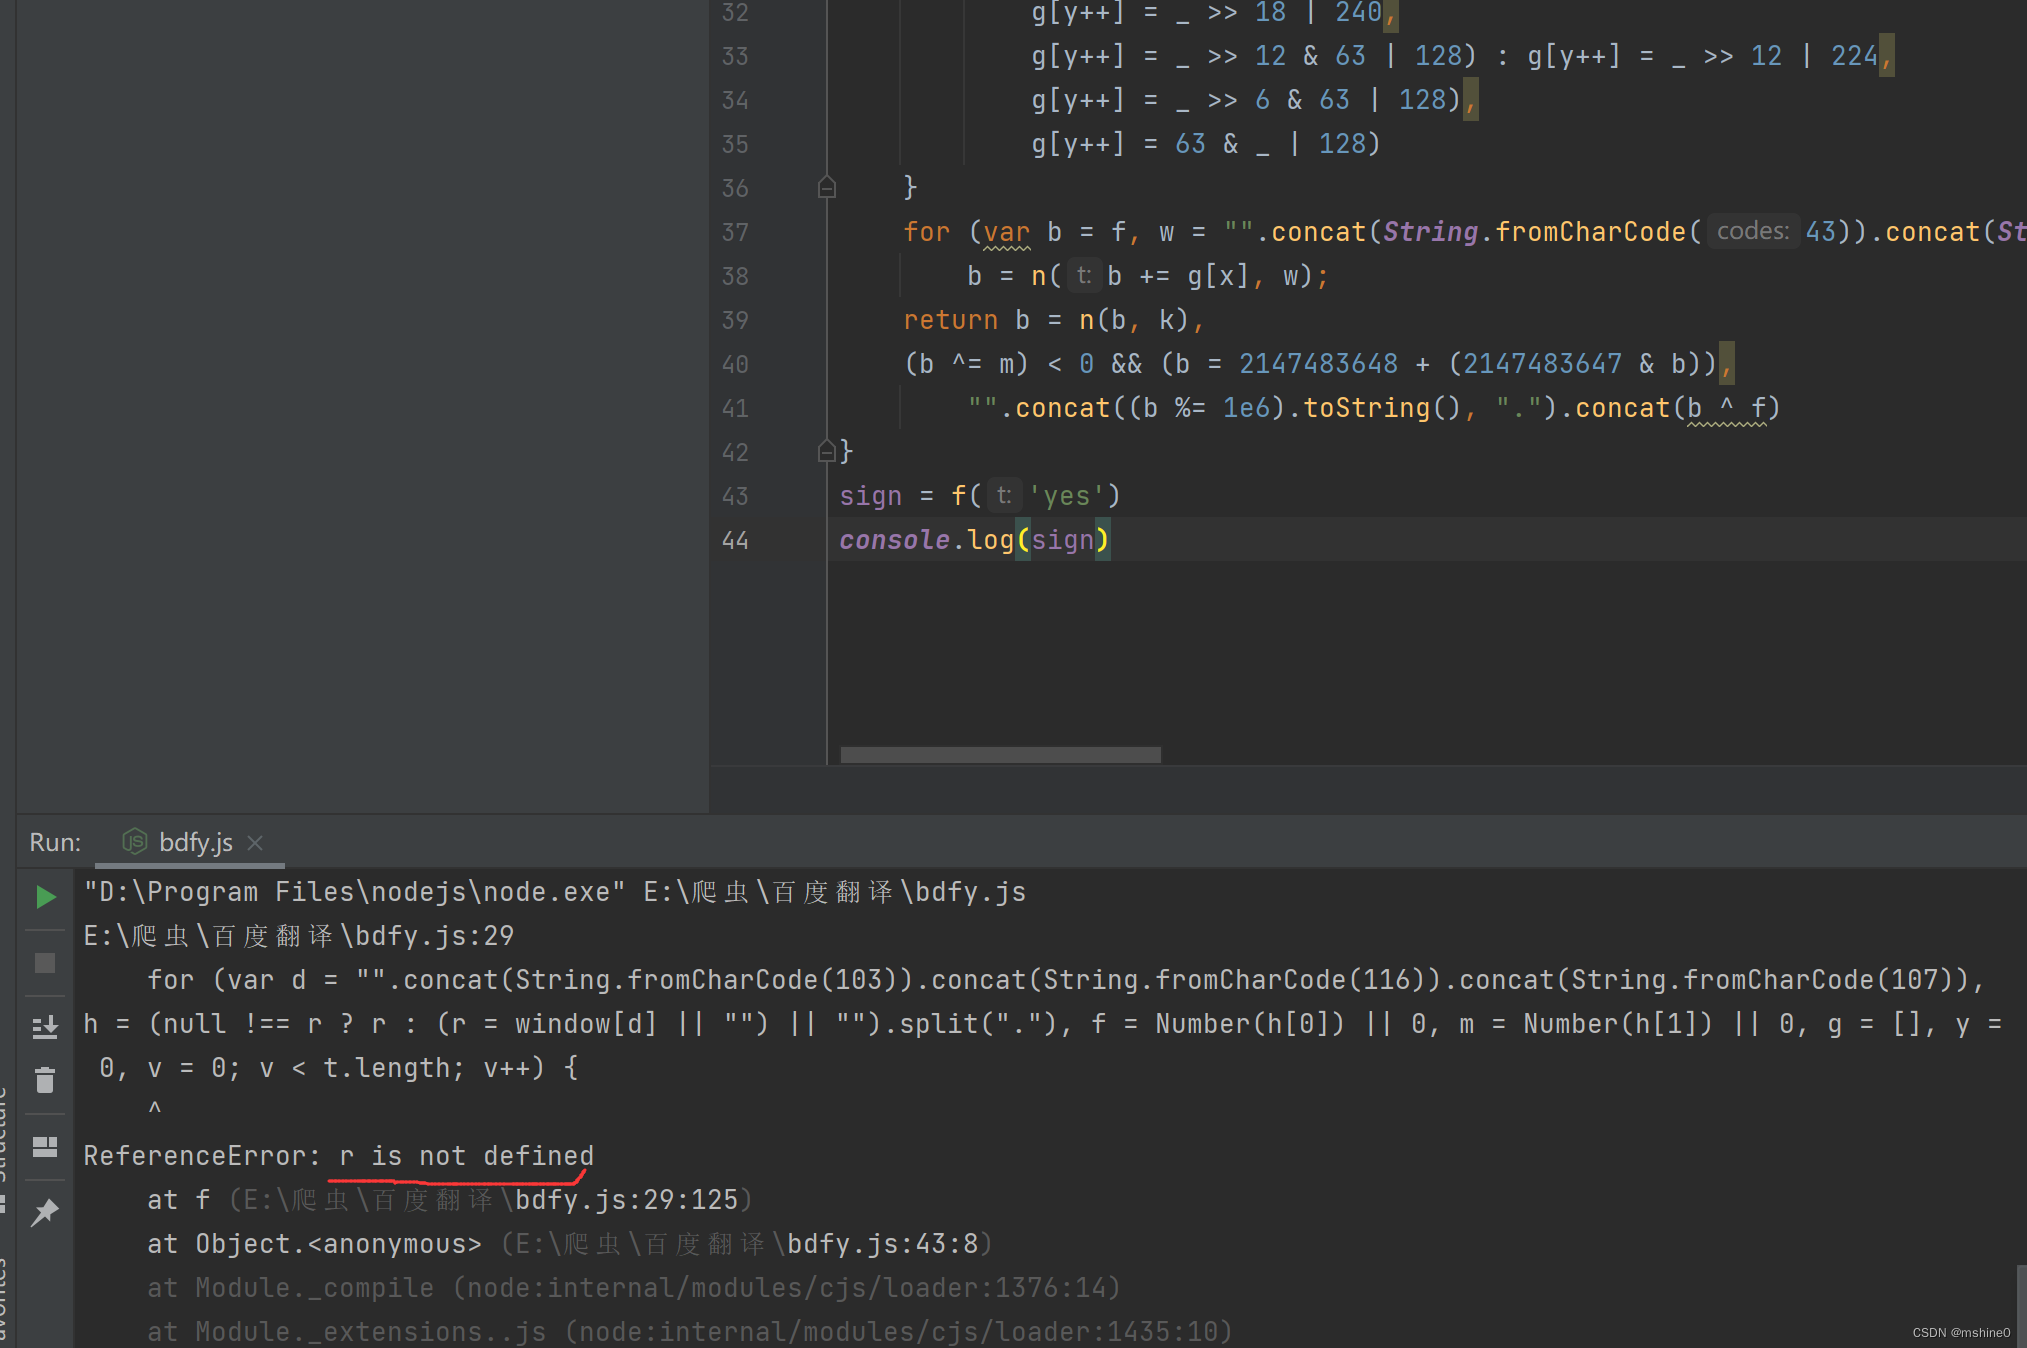Screen dimensions: 2027x1348
Task: Select line number 43 in gutter
Action: point(735,496)
